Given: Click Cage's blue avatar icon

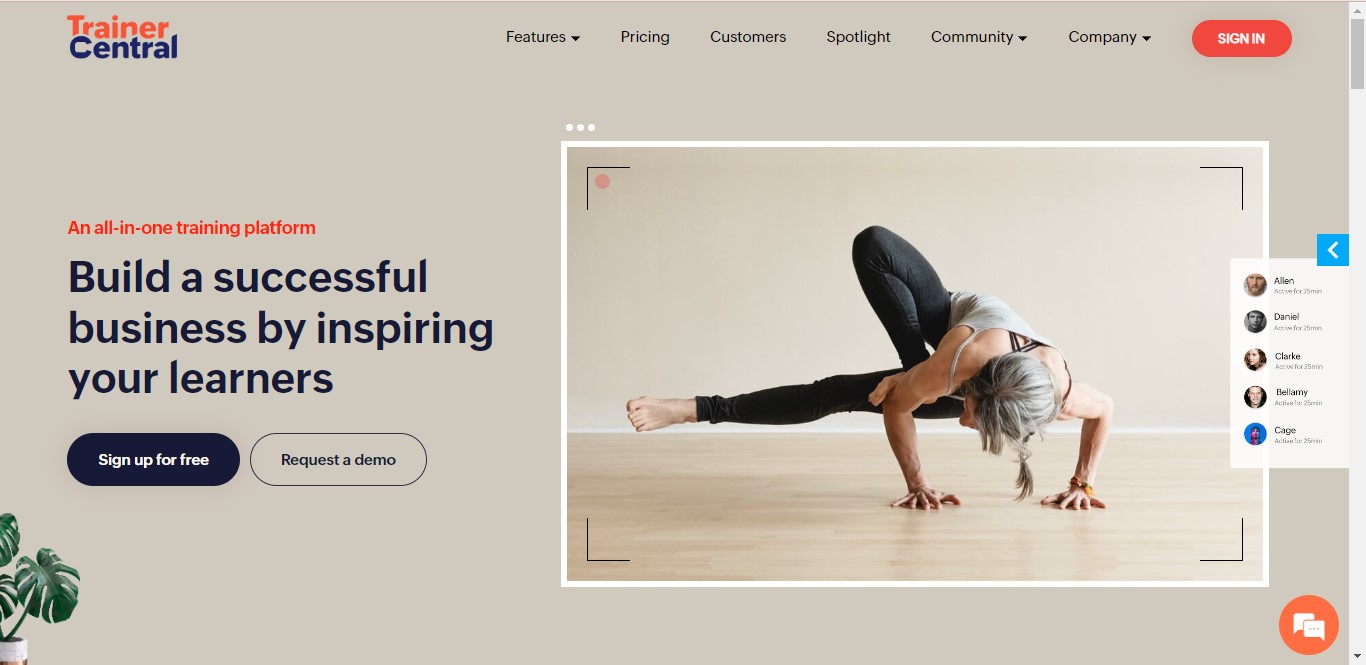Looking at the screenshot, I should tap(1255, 434).
